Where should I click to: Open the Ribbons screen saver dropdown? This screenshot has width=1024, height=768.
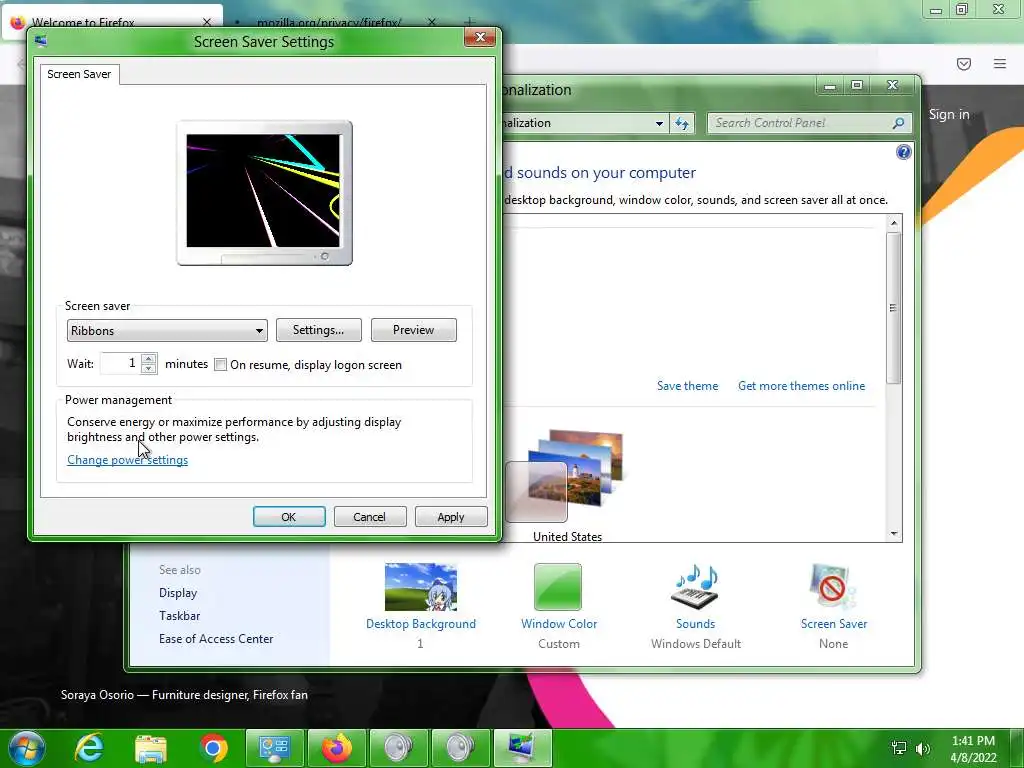(x=167, y=330)
